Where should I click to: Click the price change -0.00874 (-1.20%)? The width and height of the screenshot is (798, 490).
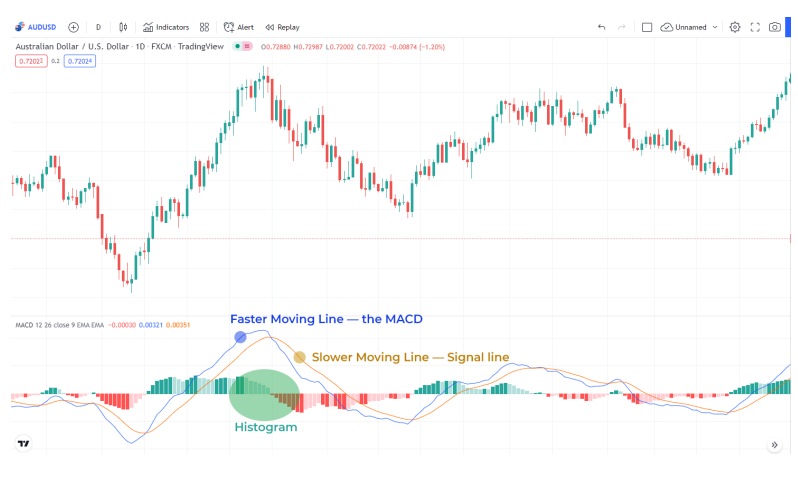click(417, 47)
